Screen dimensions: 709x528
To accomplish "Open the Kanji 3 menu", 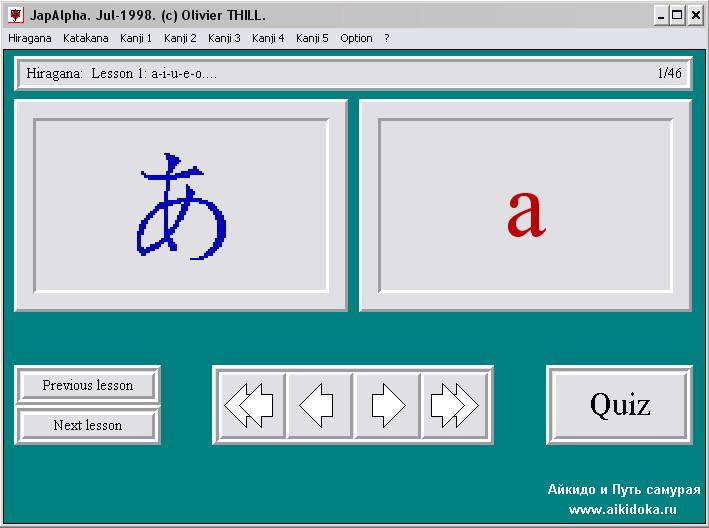I will 224,38.
